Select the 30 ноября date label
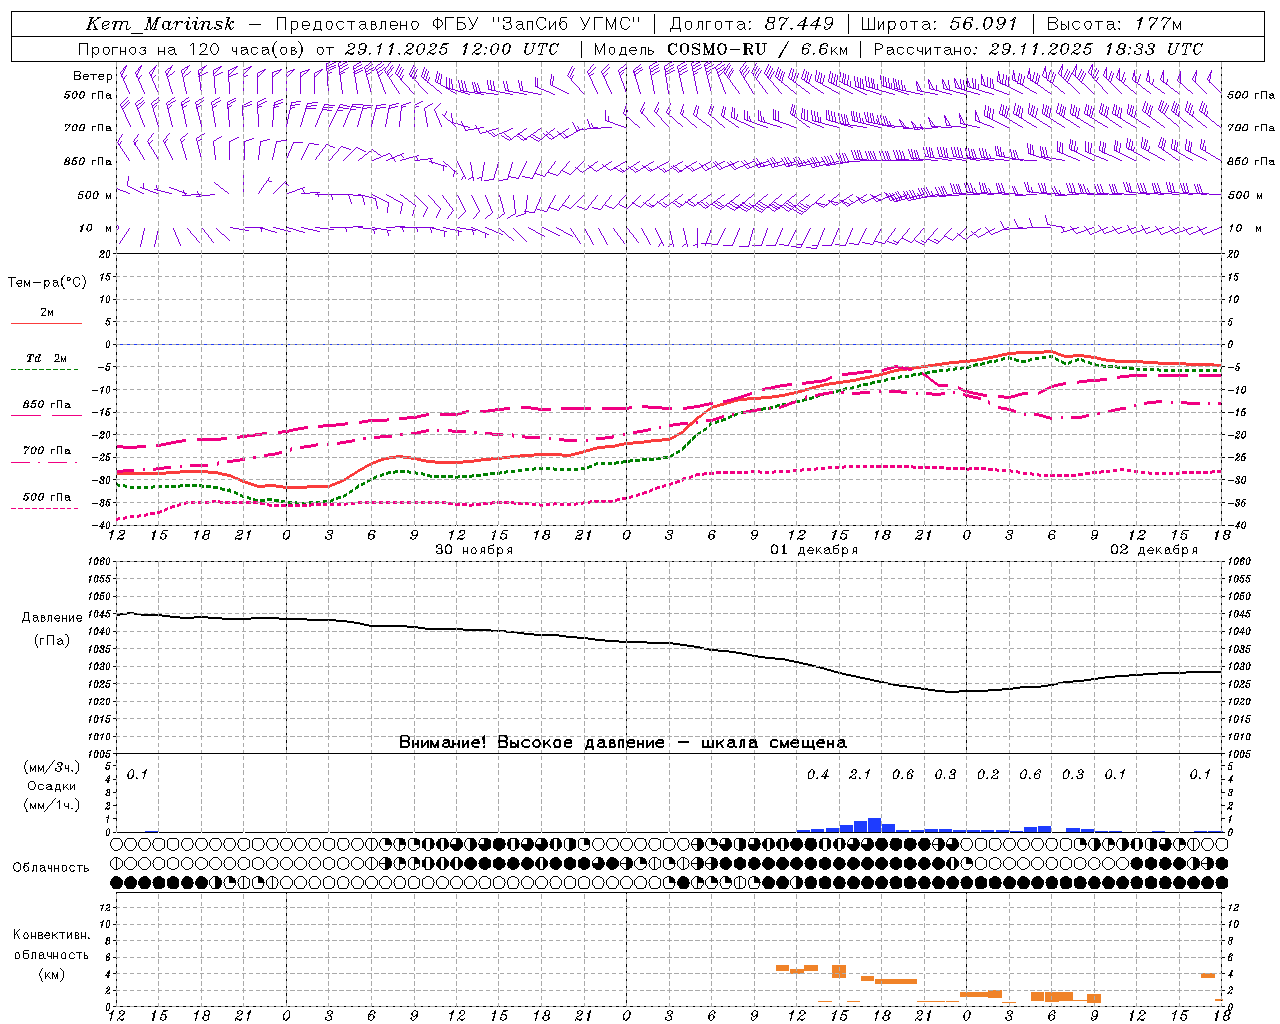The image size is (1280, 1024). (473, 550)
